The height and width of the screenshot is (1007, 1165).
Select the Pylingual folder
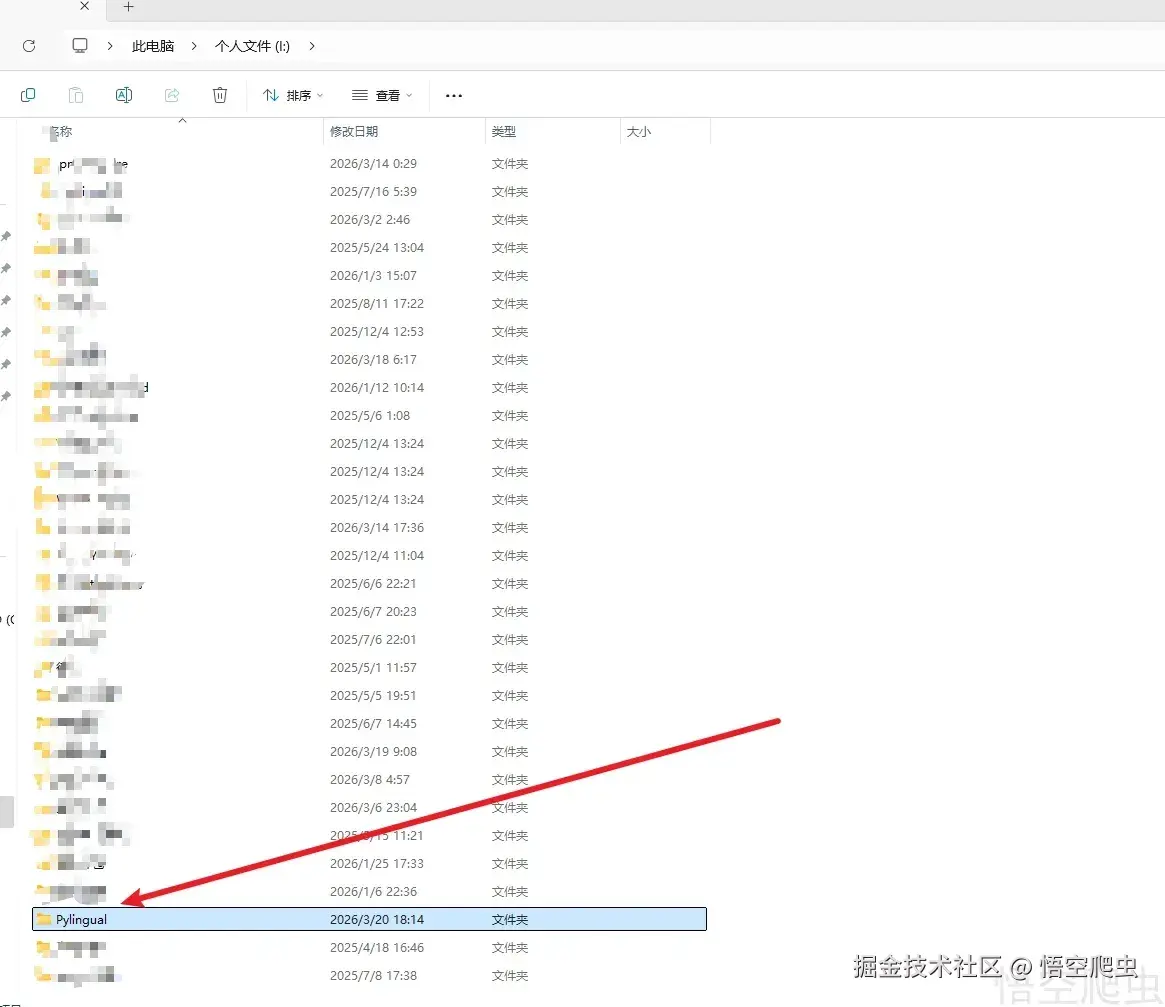tap(369, 919)
